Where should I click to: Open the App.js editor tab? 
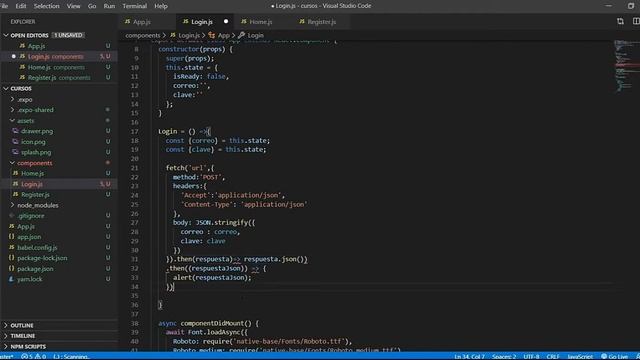point(138,22)
